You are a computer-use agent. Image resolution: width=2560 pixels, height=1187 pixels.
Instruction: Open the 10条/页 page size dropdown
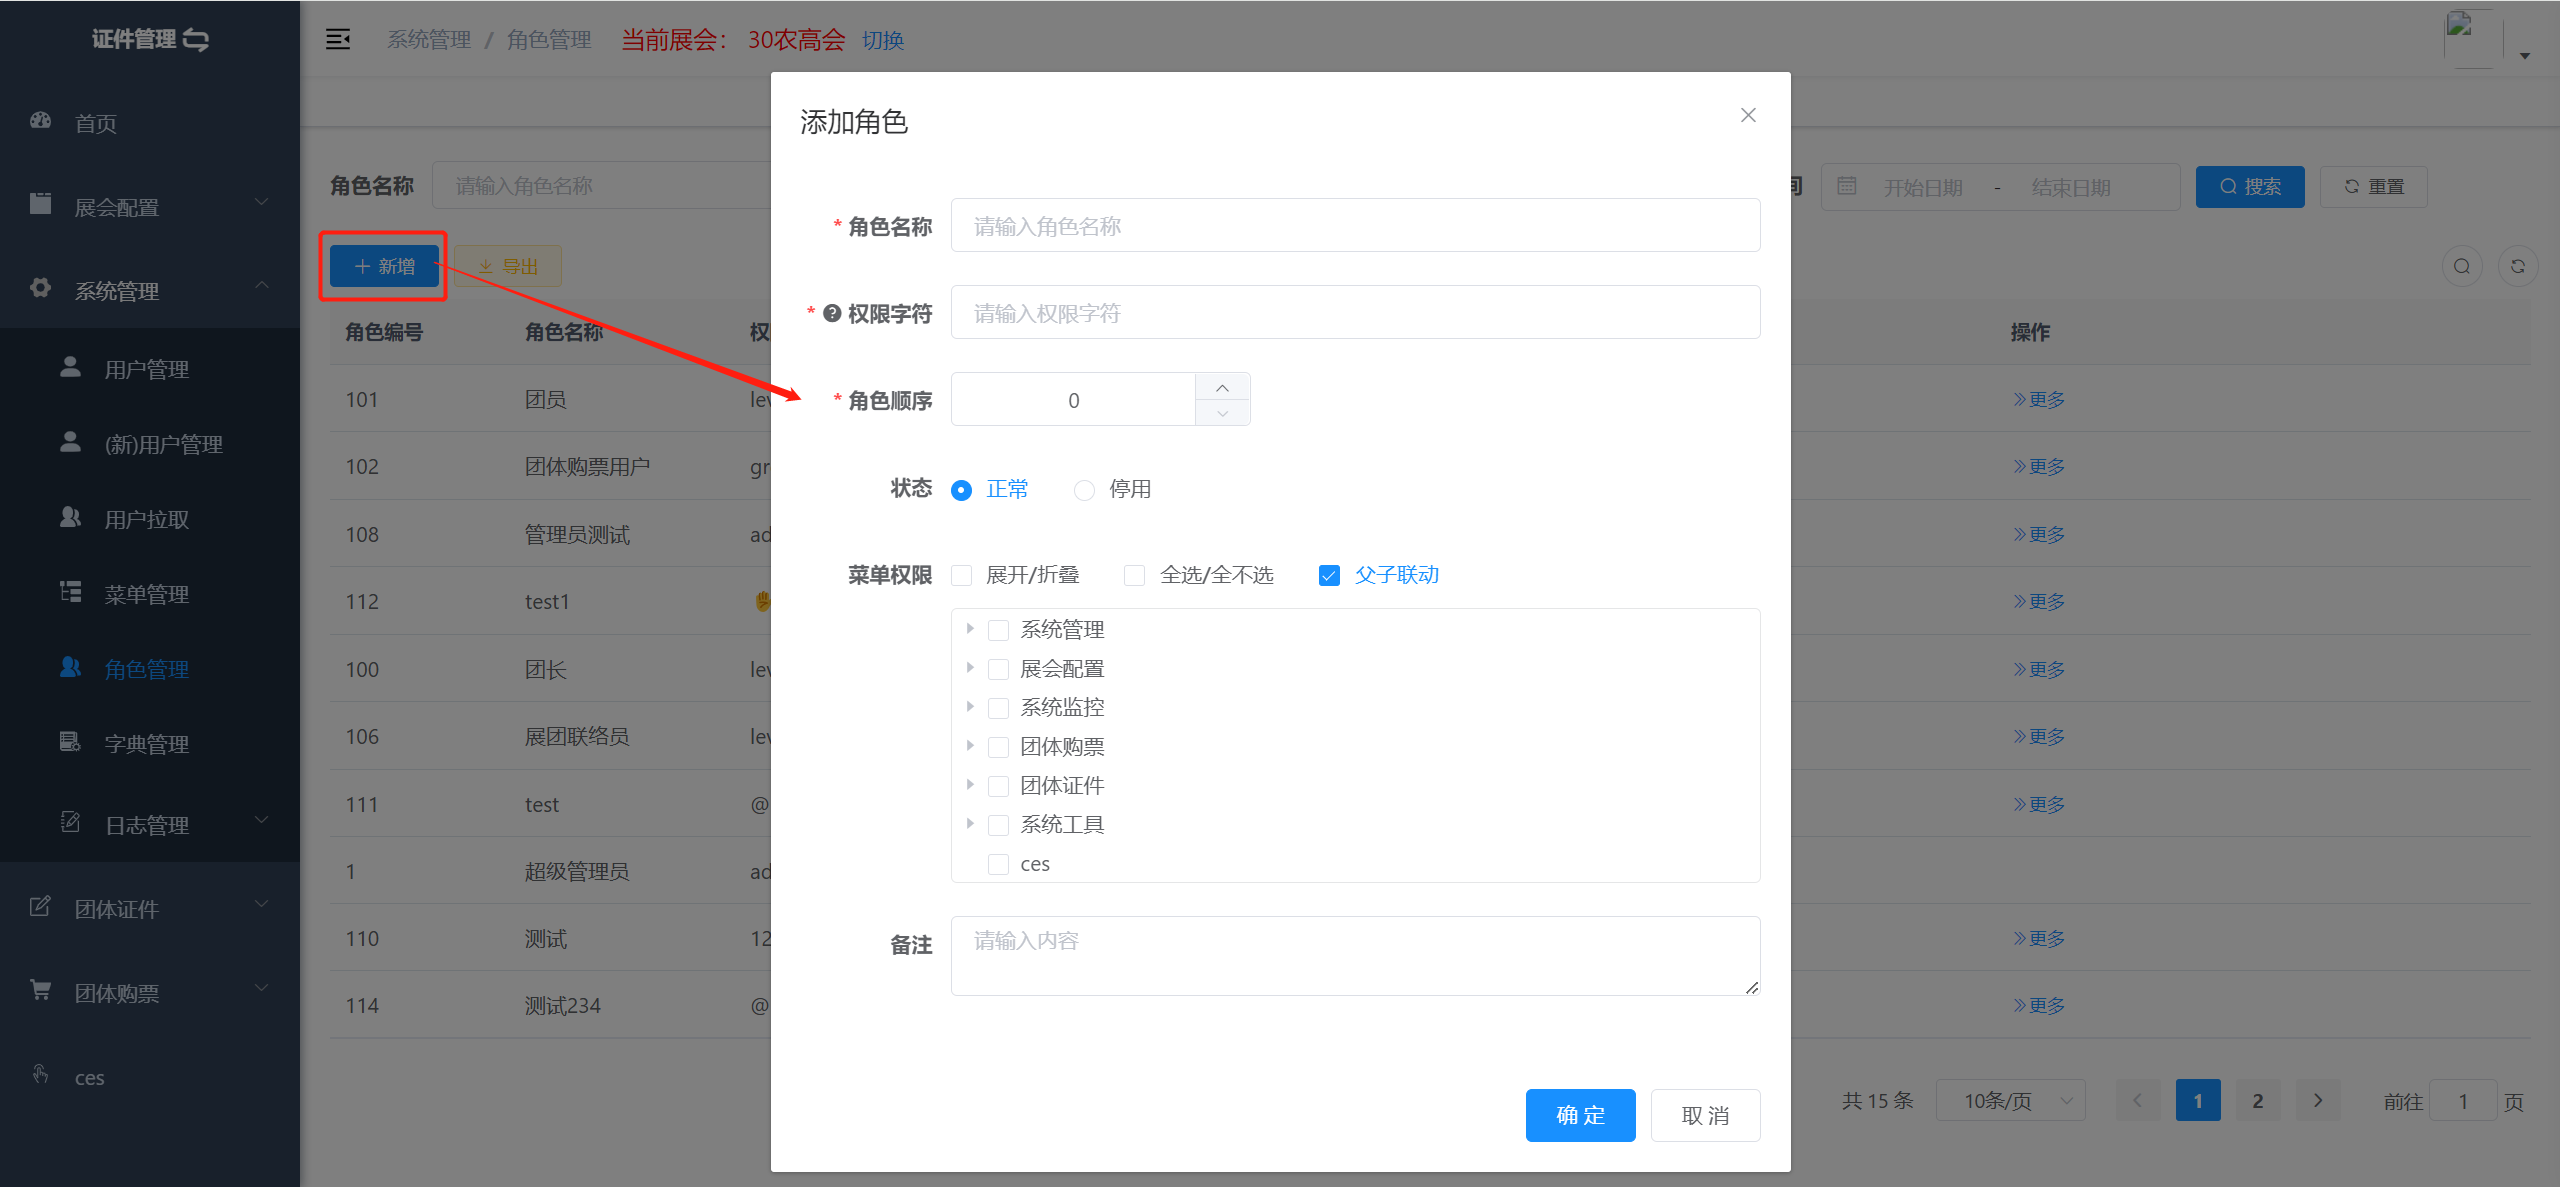pyautogui.click(x=2010, y=1100)
